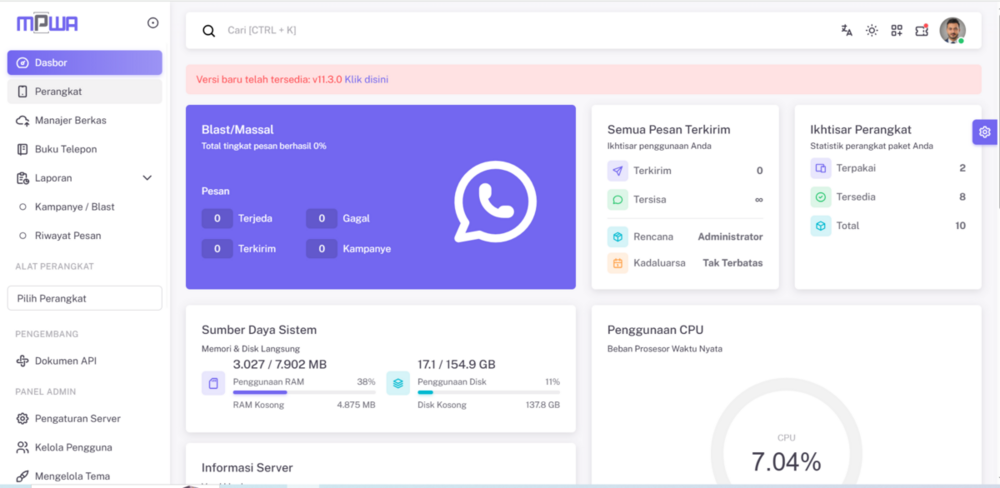
Task: Click the Gagal count badge
Action: (x=321, y=218)
